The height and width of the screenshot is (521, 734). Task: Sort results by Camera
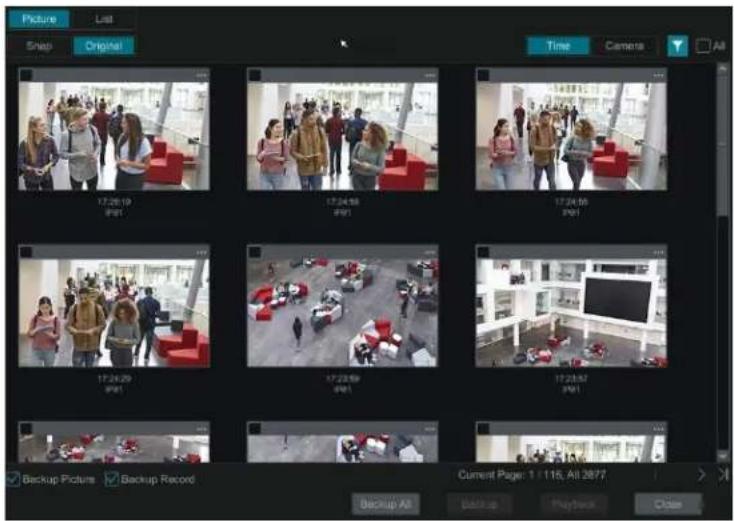[x=624, y=46]
